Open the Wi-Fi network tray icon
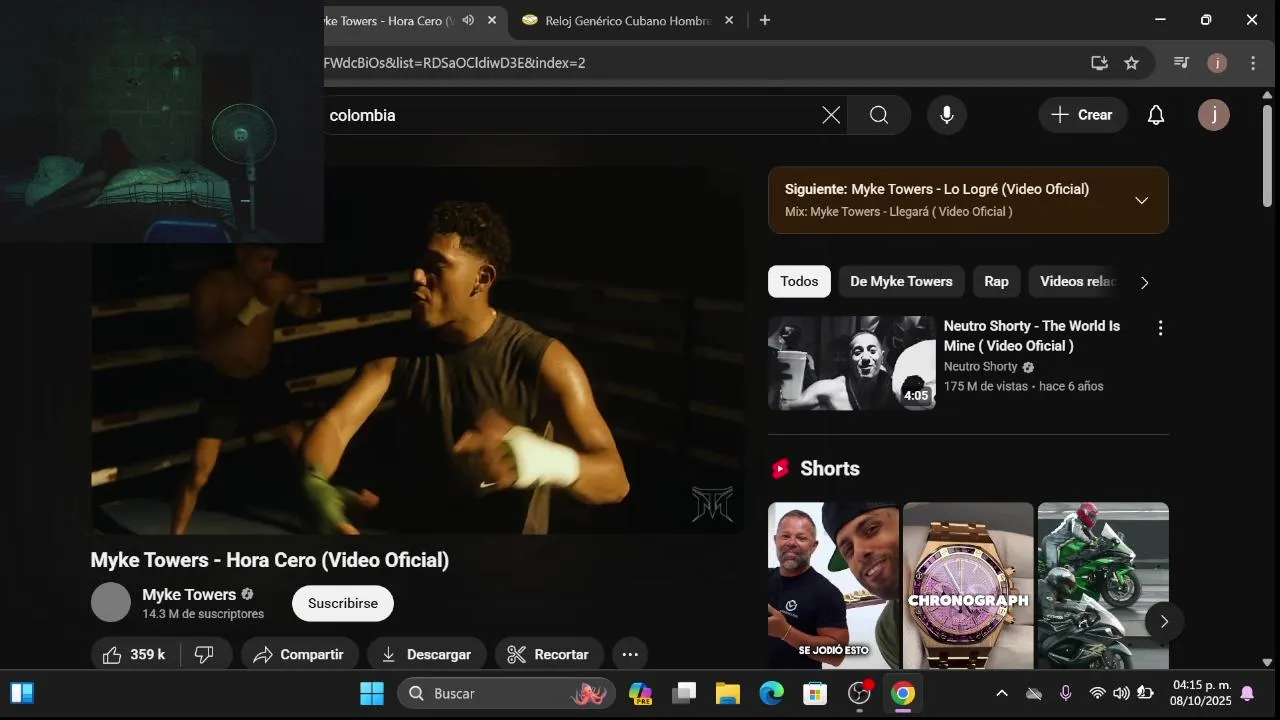This screenshot has height=720, width=1280. [x=1097, y=693]
